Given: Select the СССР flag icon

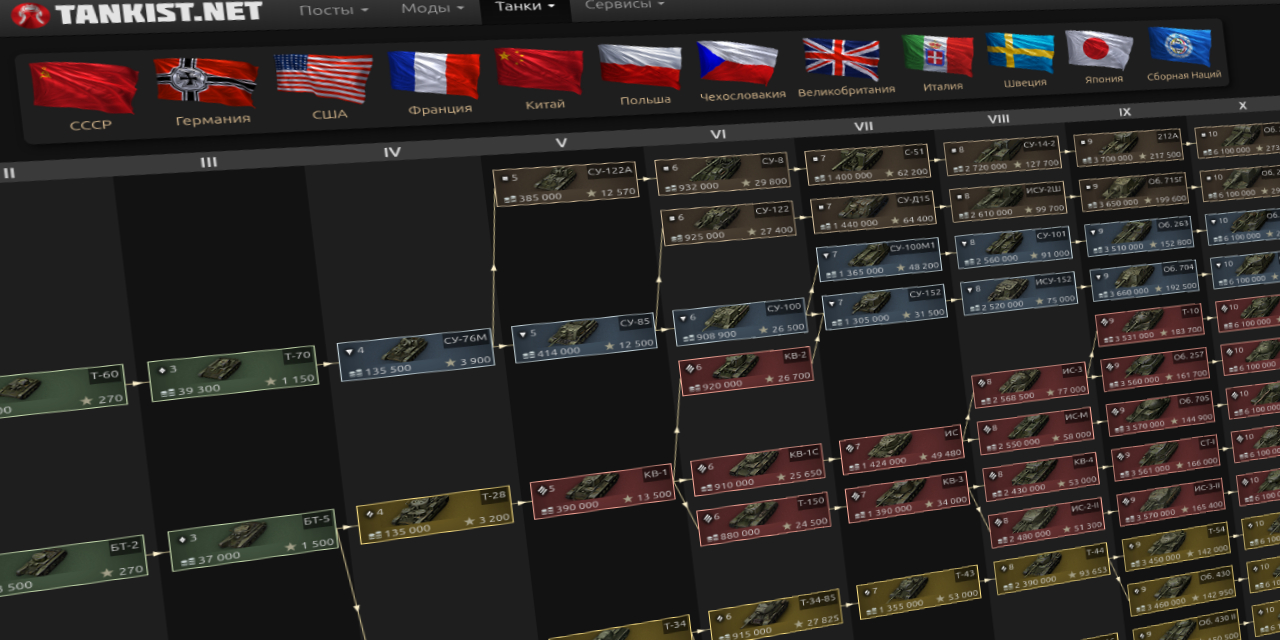Looking at the screenshot, I should [84, 87].
